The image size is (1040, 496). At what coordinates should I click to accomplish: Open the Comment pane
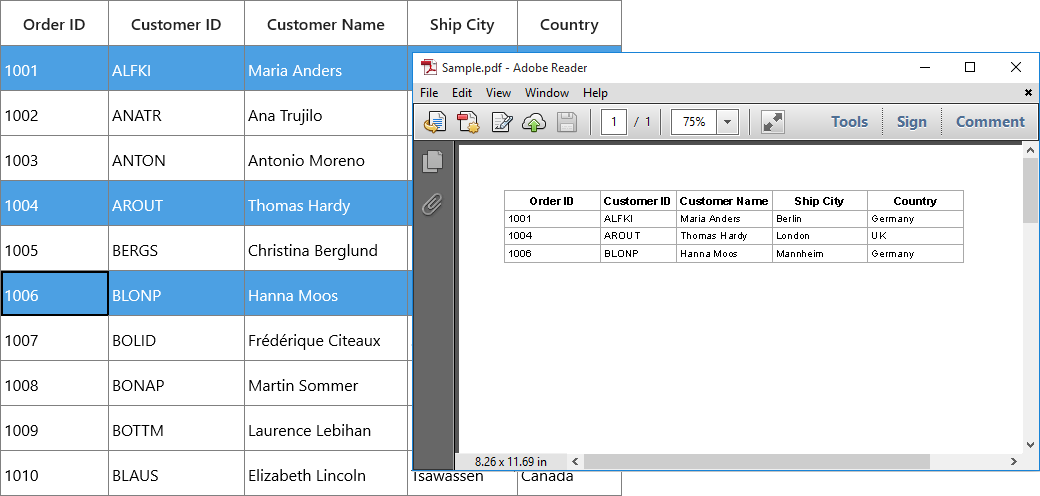point(990,122)
